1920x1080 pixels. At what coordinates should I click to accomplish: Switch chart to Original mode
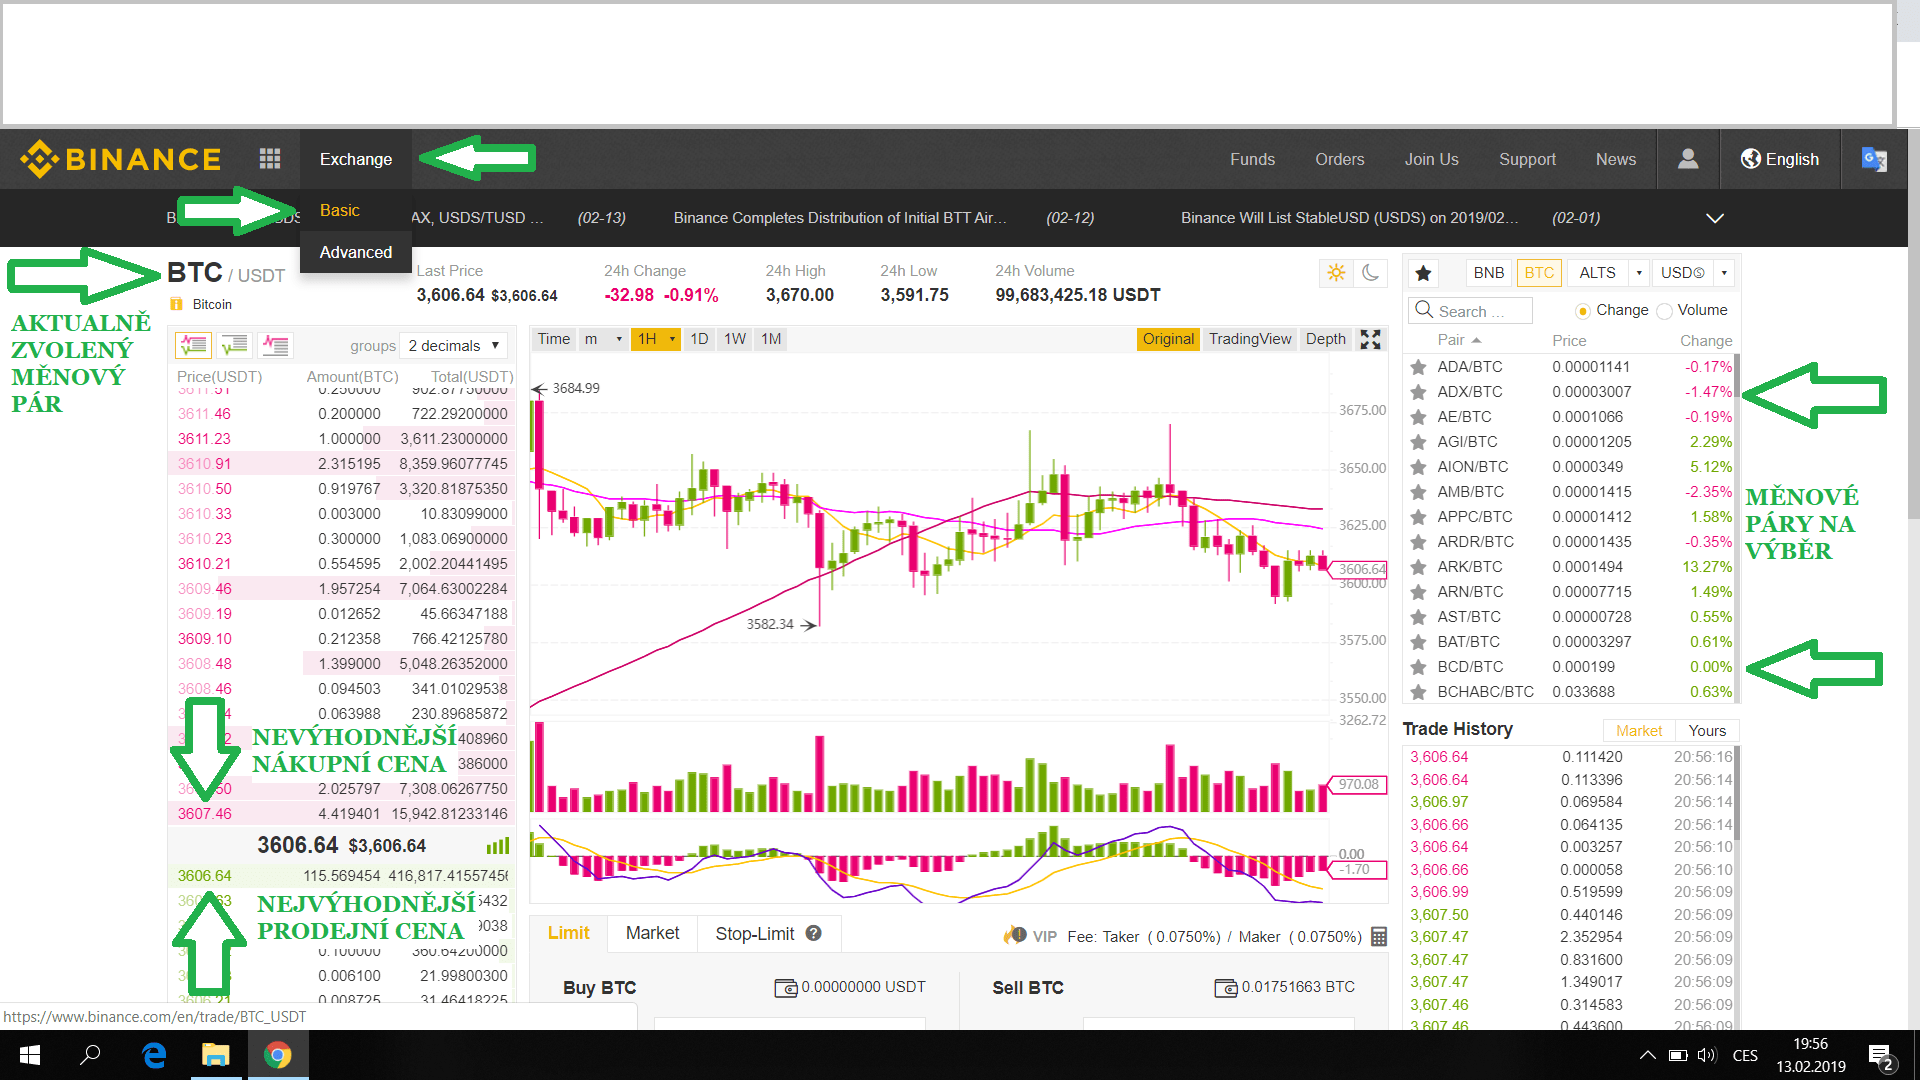click(1168, 339)
